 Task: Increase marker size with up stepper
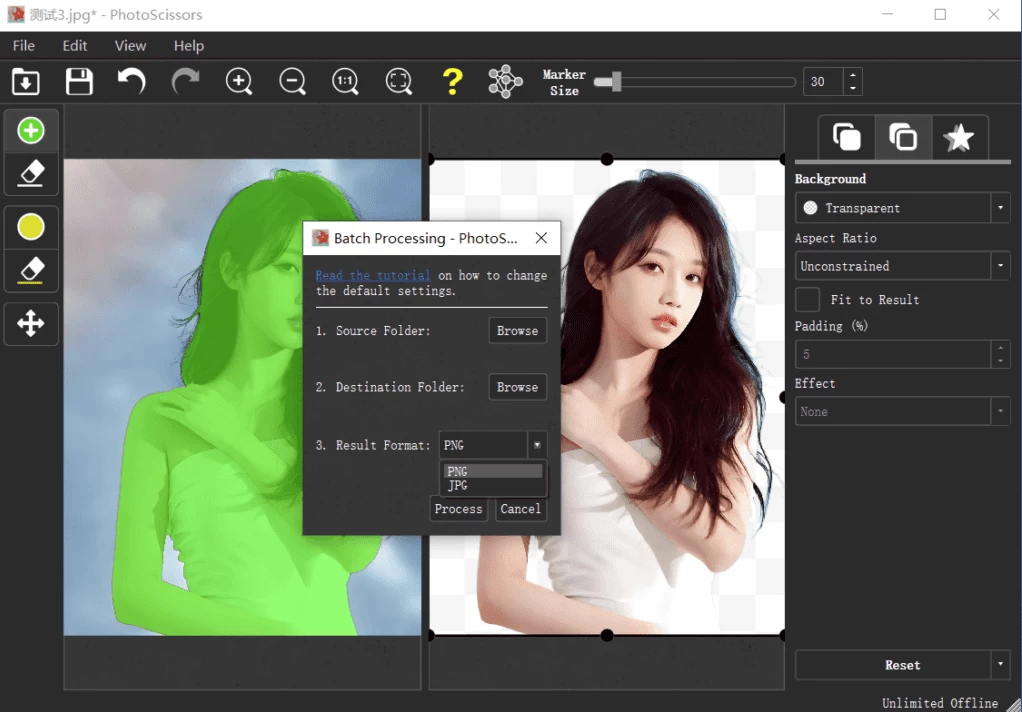tap(853, 75)
